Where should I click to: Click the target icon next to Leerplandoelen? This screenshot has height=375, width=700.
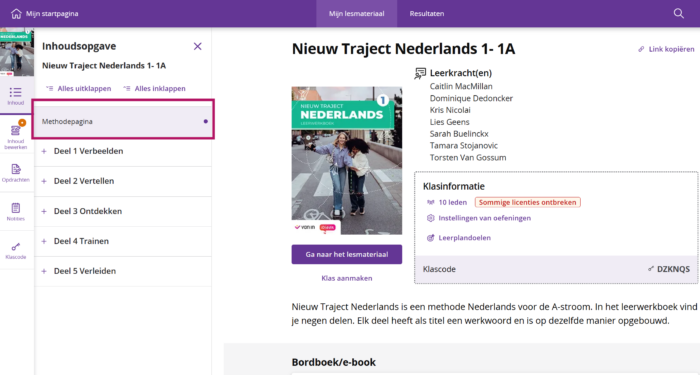pos(430,238)
